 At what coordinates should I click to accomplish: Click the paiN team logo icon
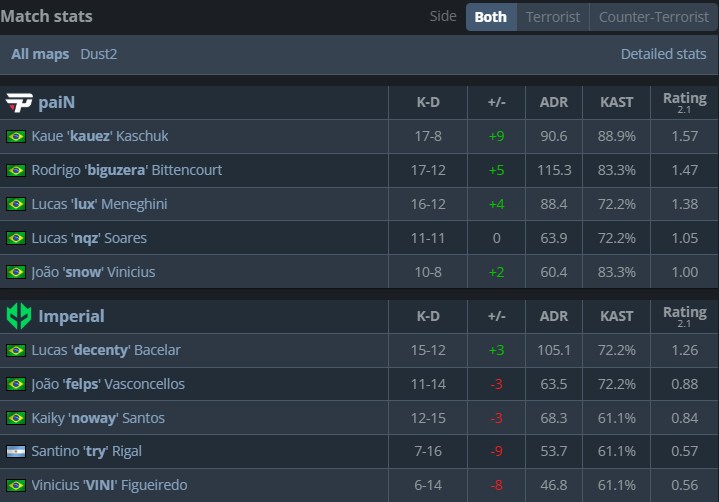(x=19, y=102)
